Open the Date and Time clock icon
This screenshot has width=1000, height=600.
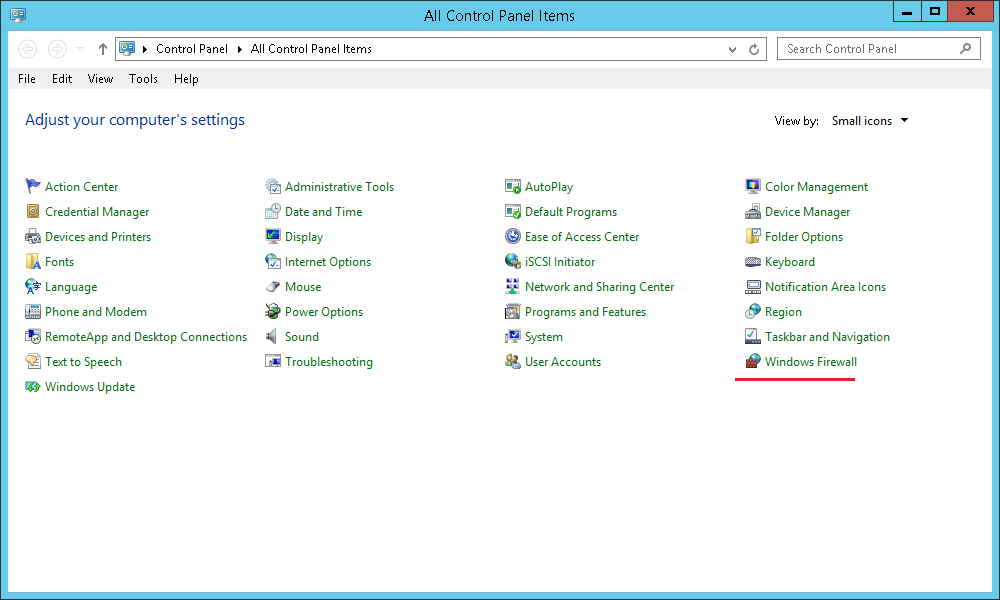pyautogui.click(x=273, y=211)
